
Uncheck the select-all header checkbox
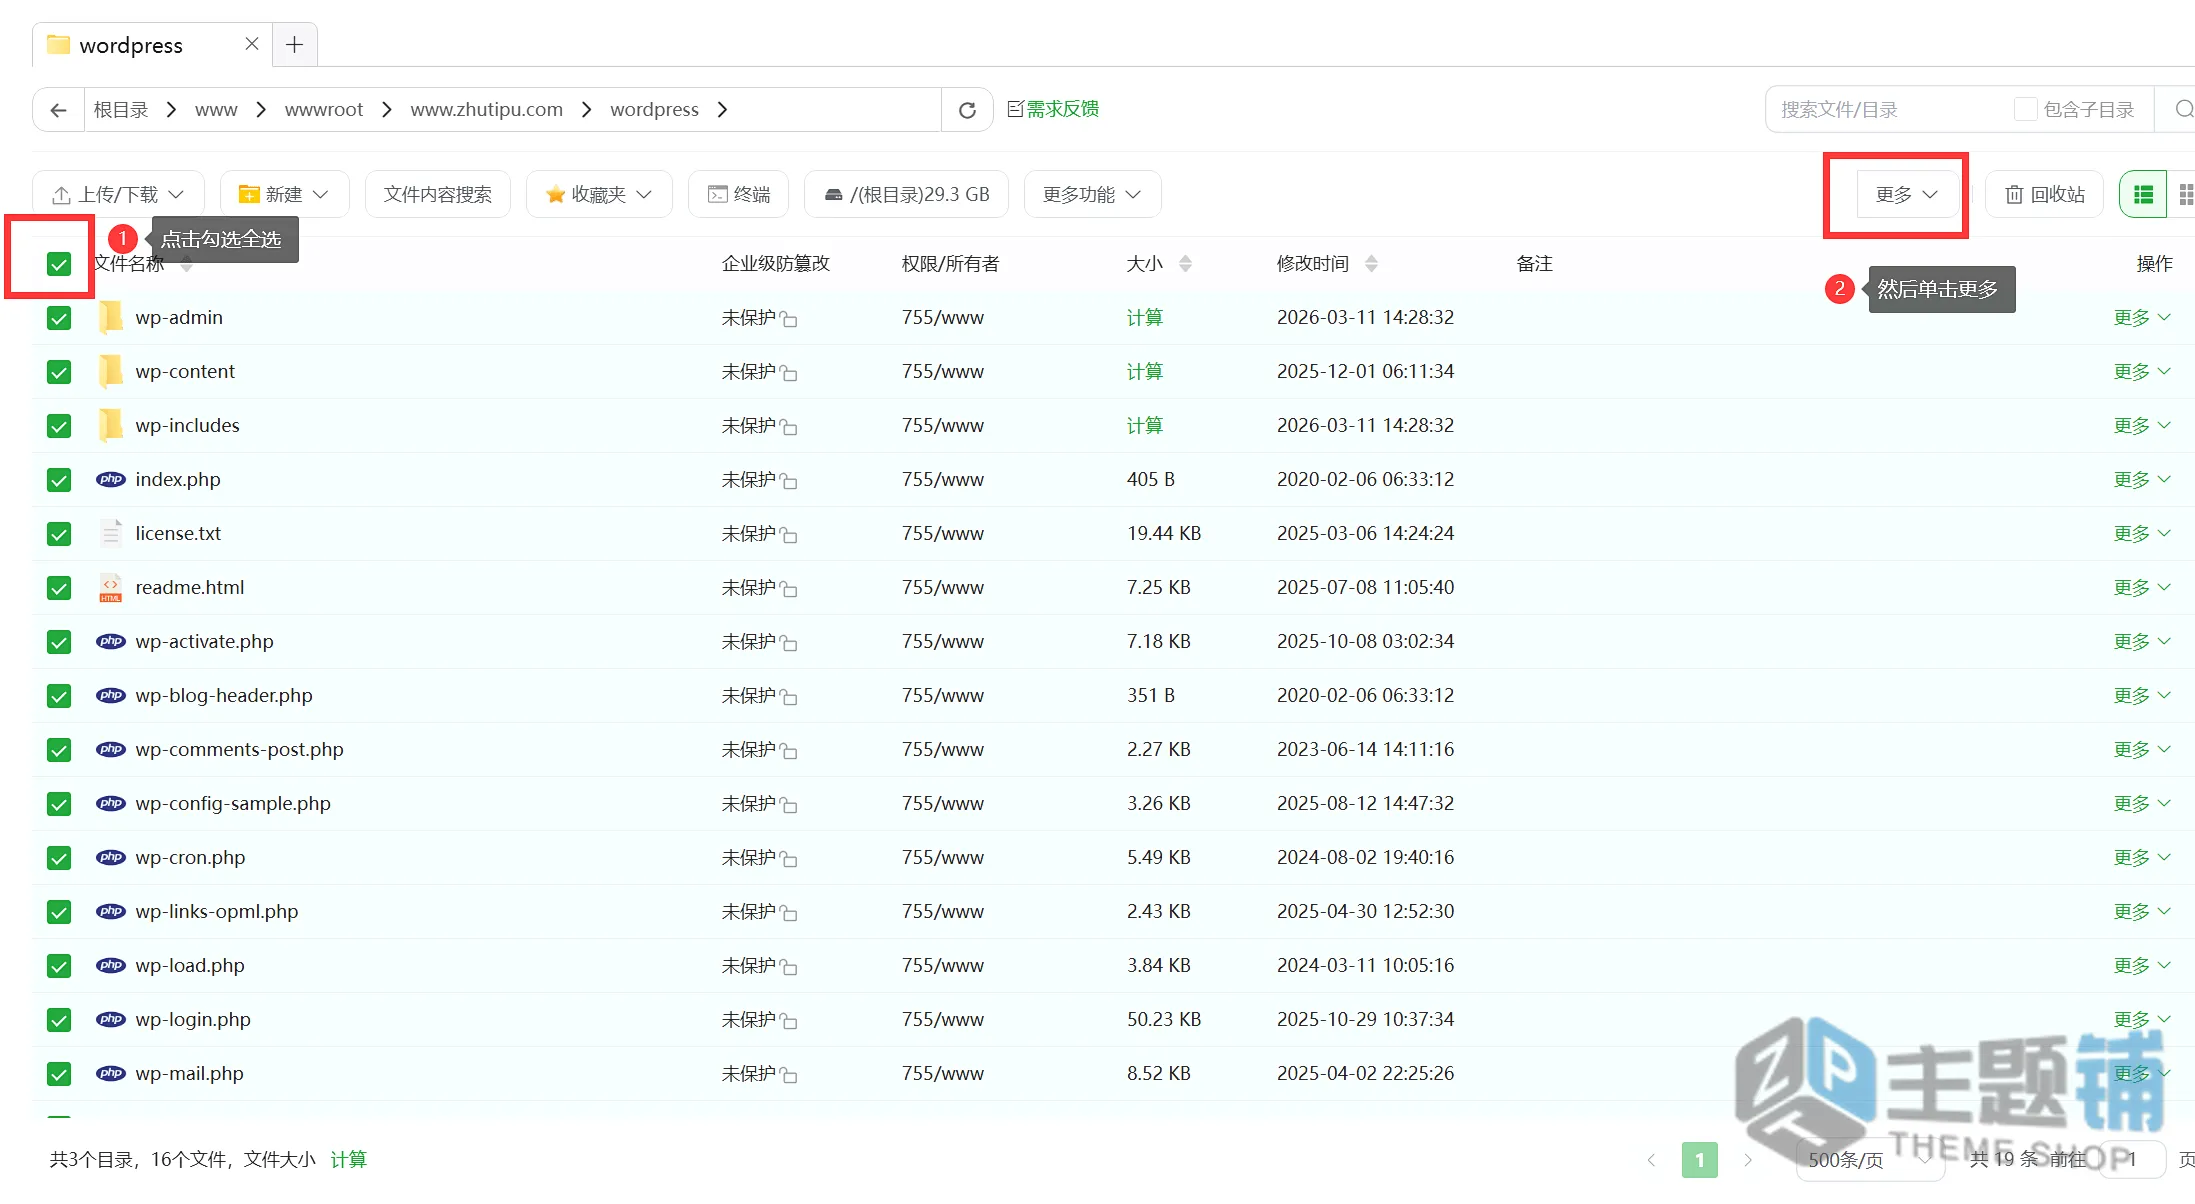[x=59, y=264]
